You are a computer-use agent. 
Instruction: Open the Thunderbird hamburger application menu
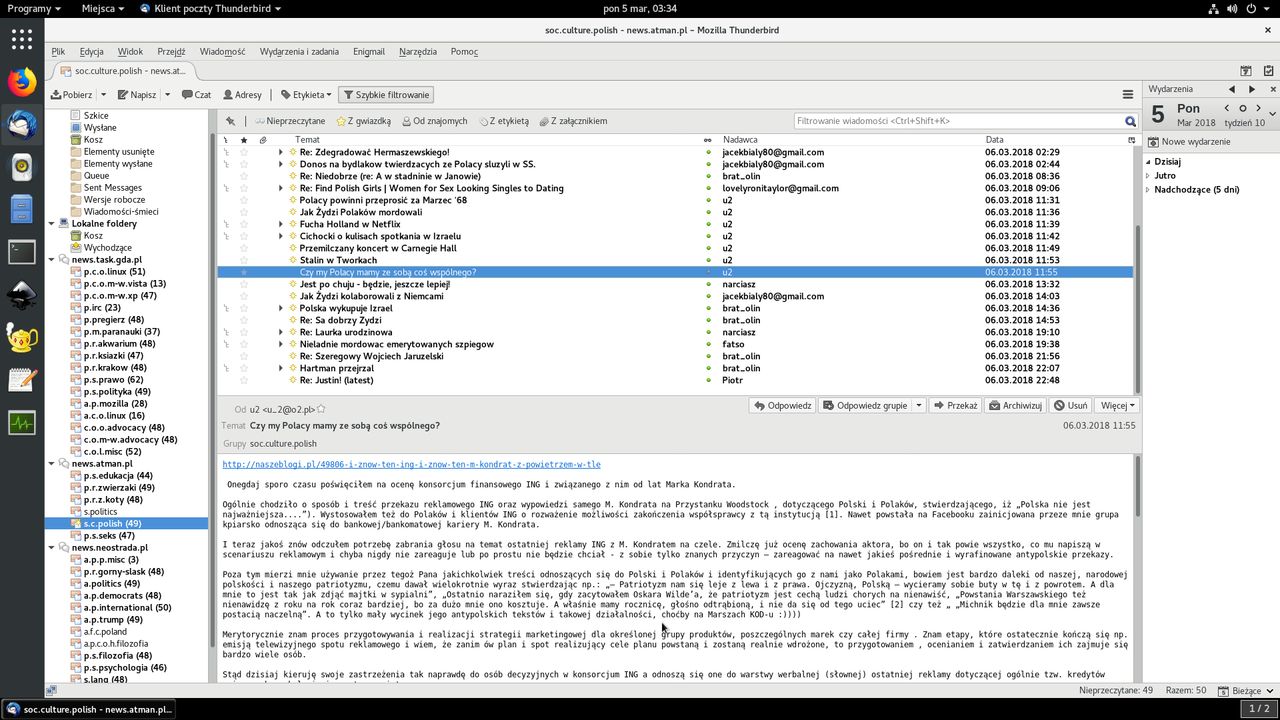1128,95
